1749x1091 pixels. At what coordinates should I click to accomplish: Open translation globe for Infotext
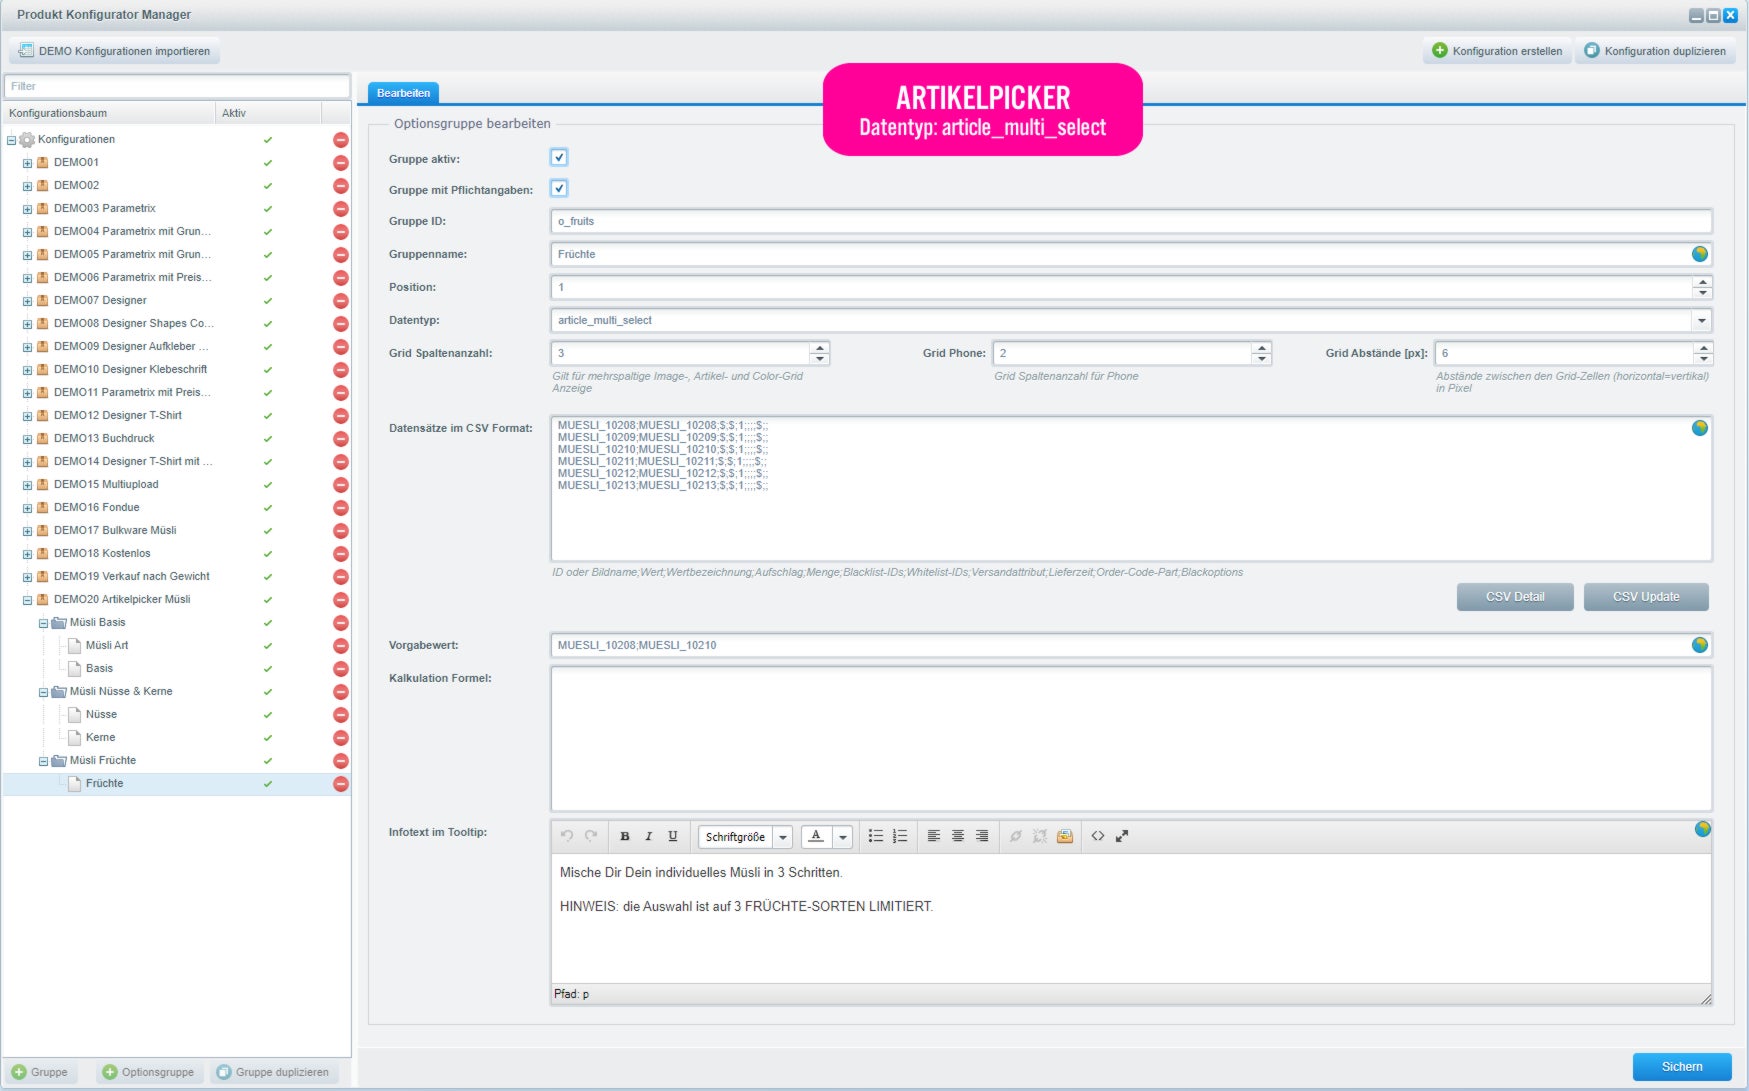(x=1702, y=829)
